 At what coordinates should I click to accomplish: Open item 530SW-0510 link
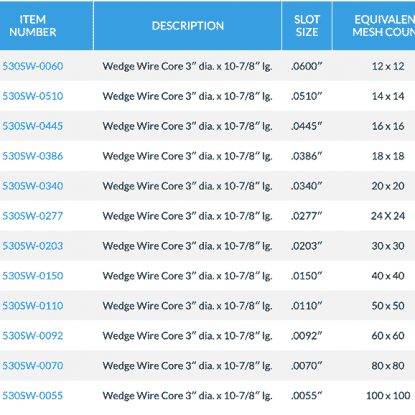pyautogui.click(x=33, y=96)
